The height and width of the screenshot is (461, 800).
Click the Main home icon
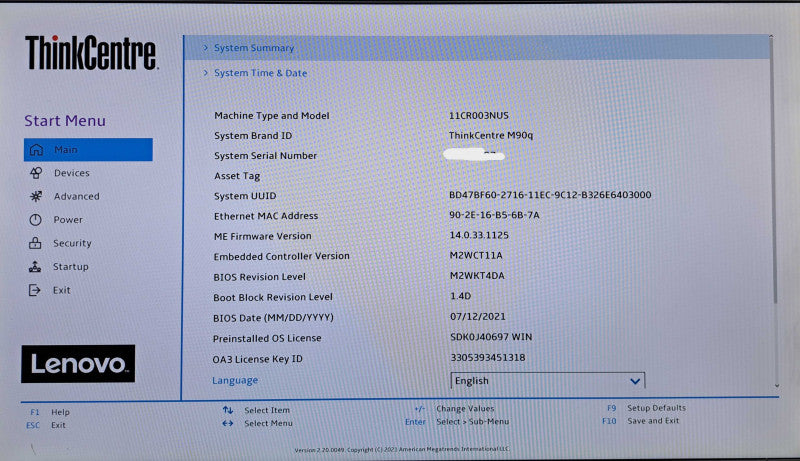pos(36,149)
